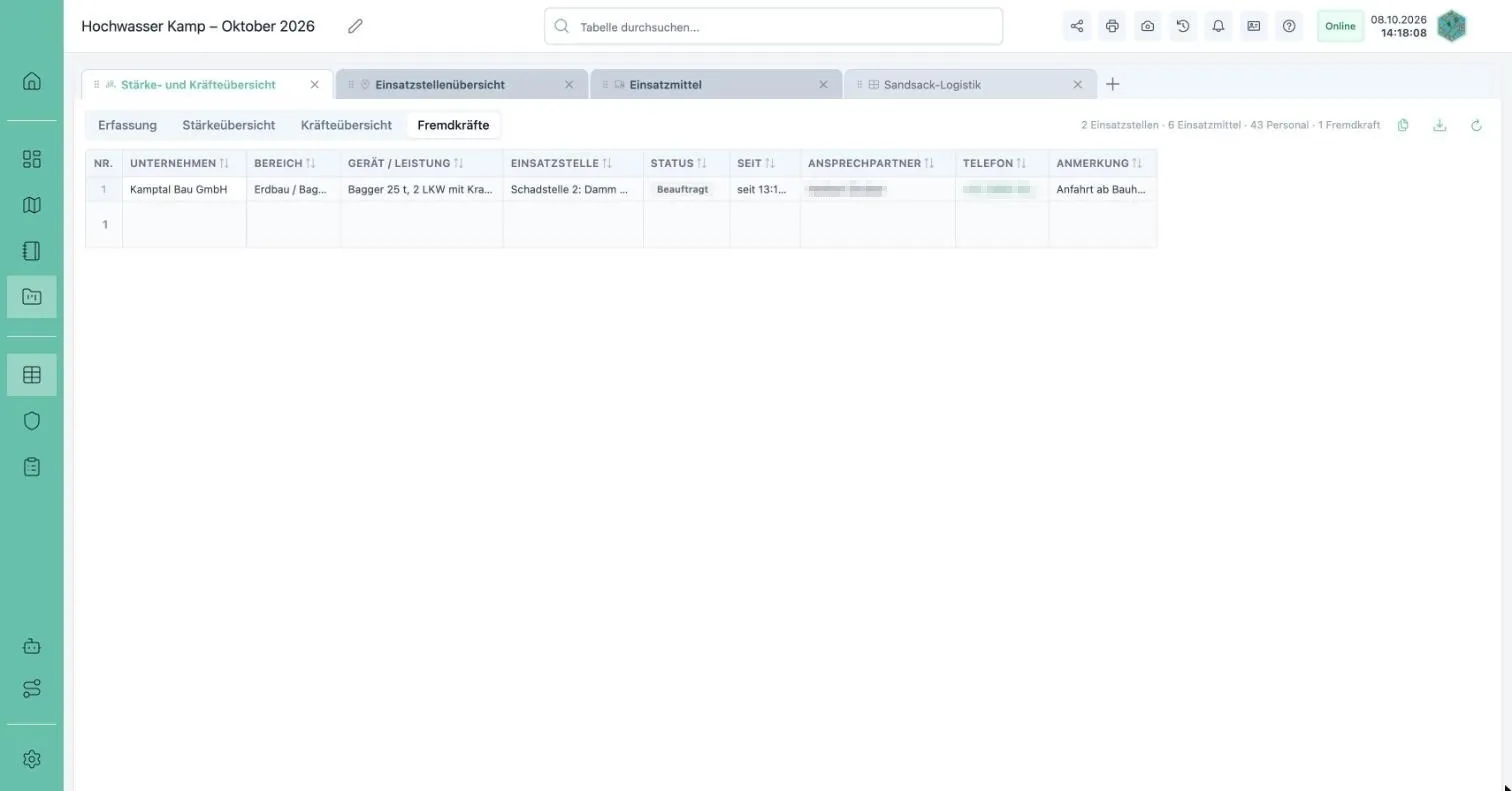Open the clipboard checklist icon in sidebar
This screenshot has height=791, width=1512.
[x=32, y=467]
